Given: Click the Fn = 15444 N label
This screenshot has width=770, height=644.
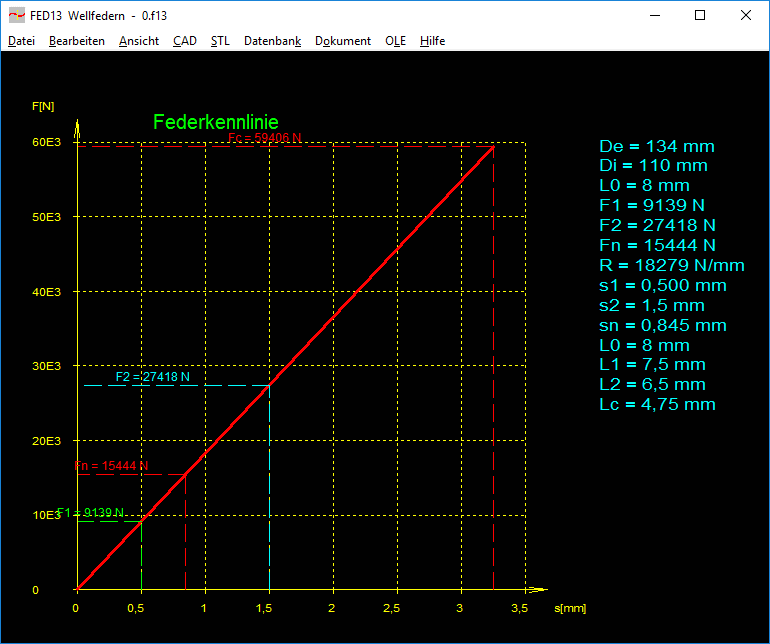Looking at the screenshot, I should [x=112, y=466].
